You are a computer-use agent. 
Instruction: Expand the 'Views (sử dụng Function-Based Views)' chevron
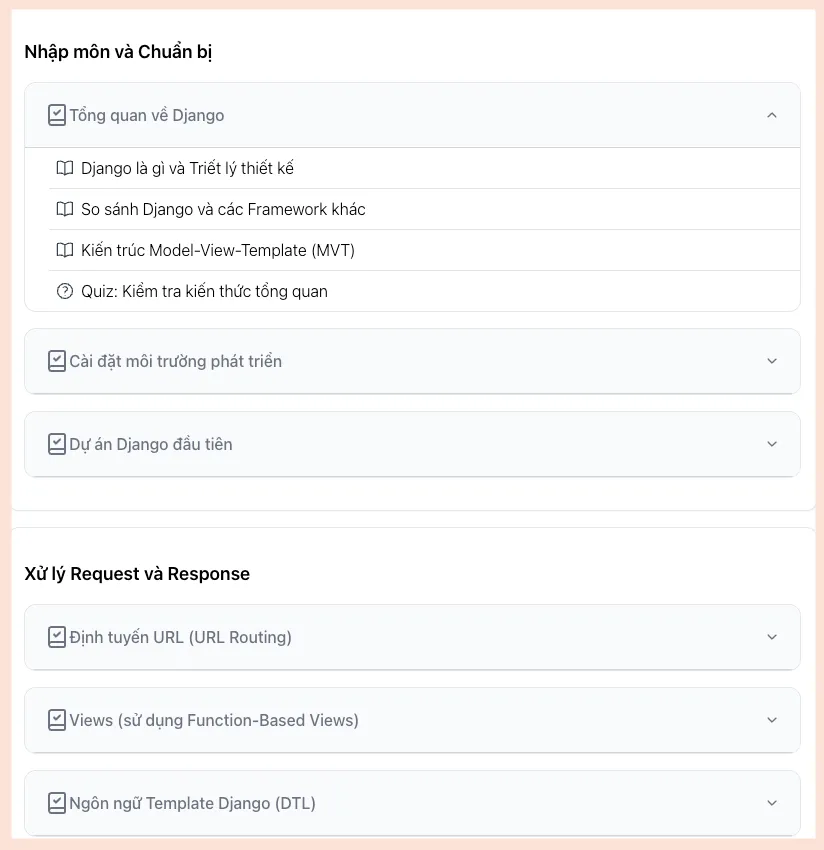pyautogui.click(x=771, y=720)
